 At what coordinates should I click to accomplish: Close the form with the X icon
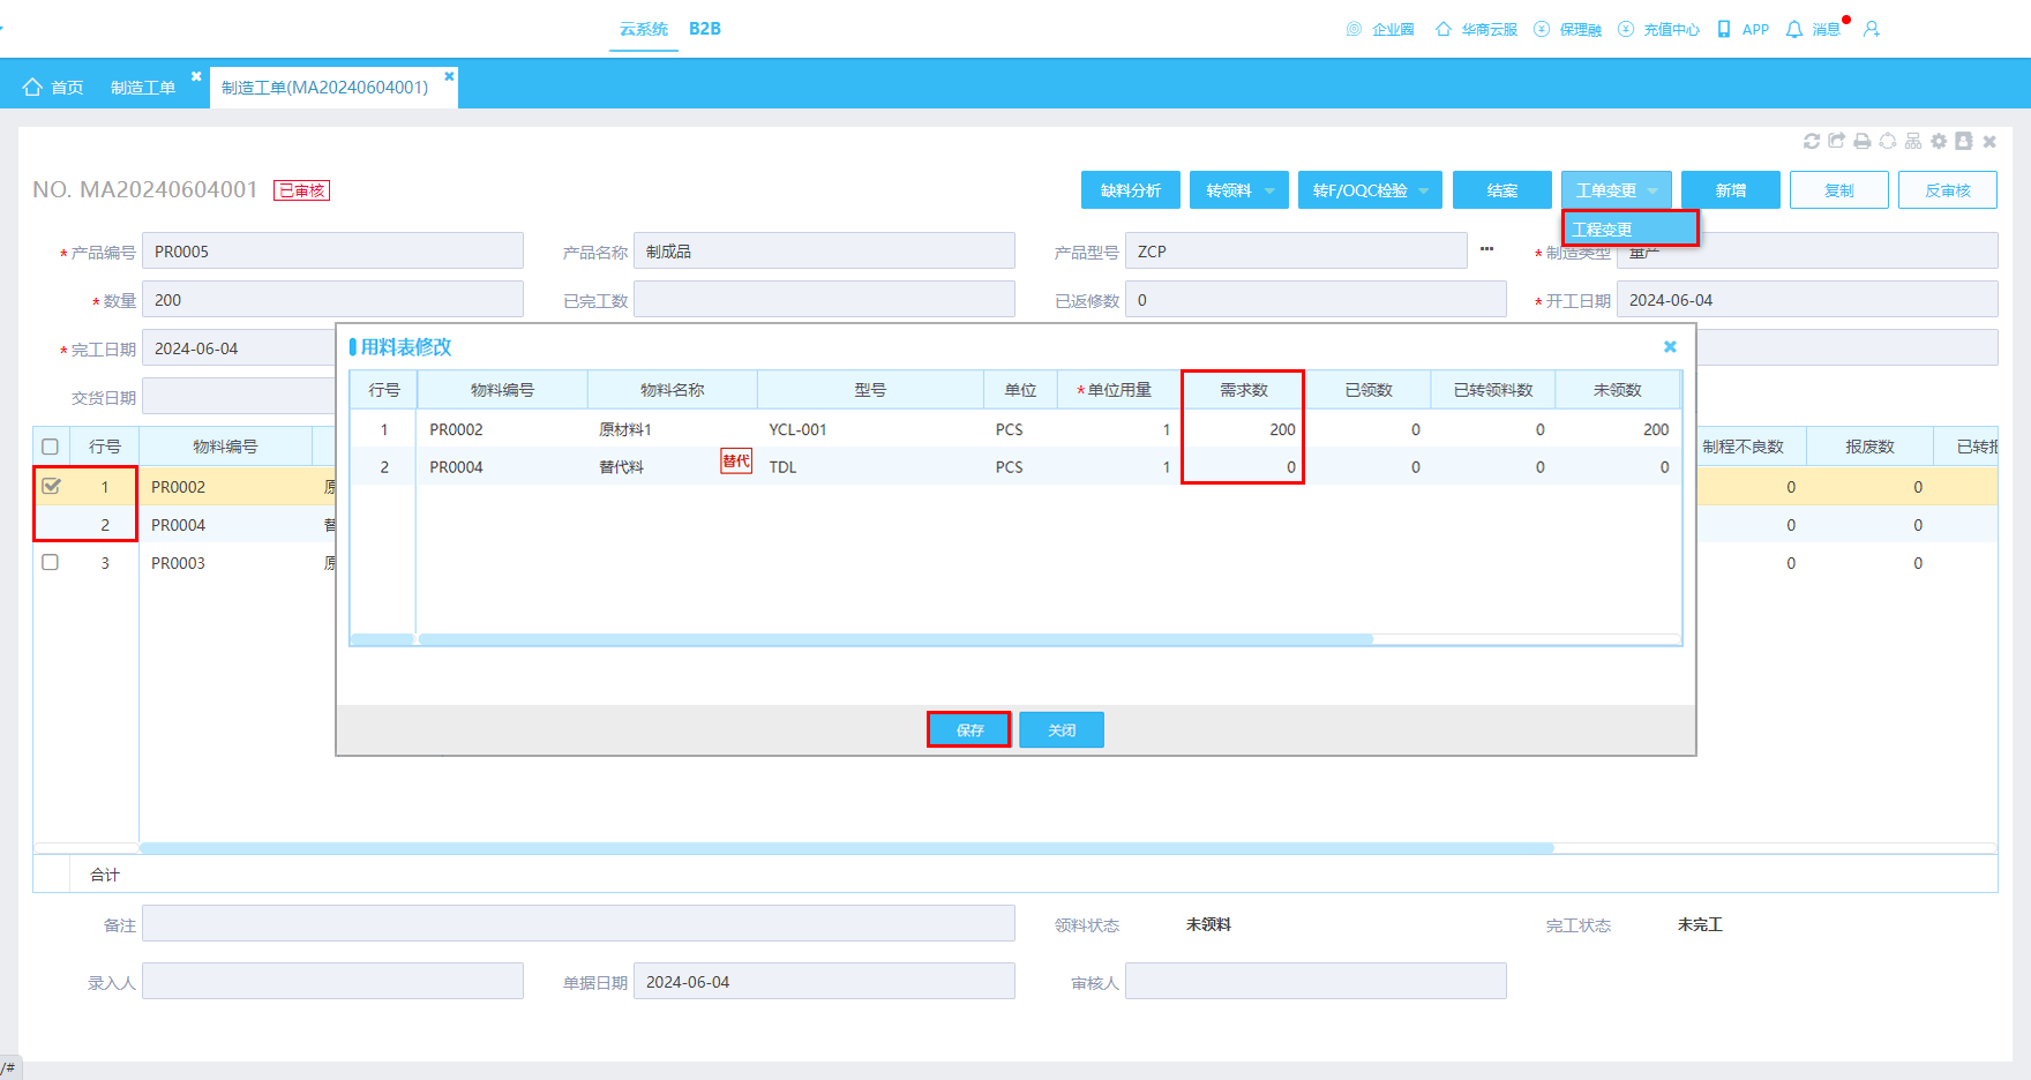1990,141
